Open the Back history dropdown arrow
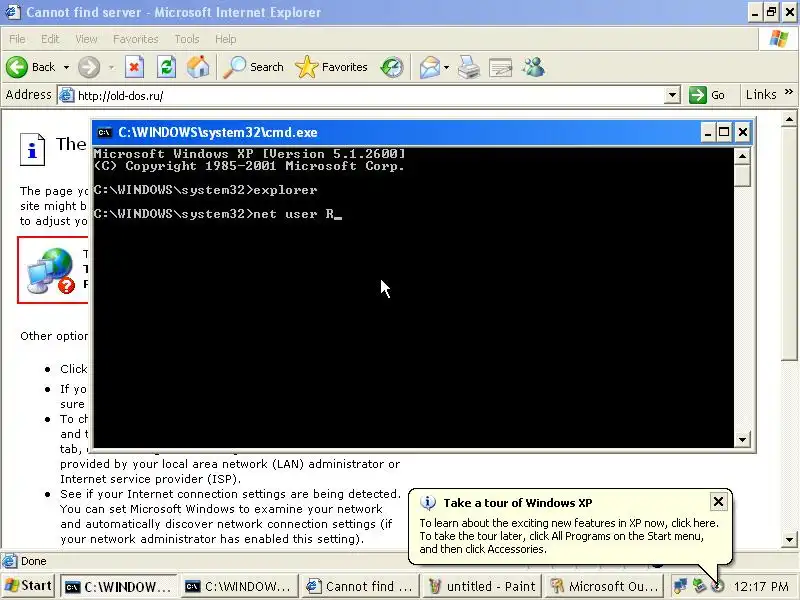Image resolution: width=800 pixels, height=600 pixels. pyautogui.click(x=66, y=67)
